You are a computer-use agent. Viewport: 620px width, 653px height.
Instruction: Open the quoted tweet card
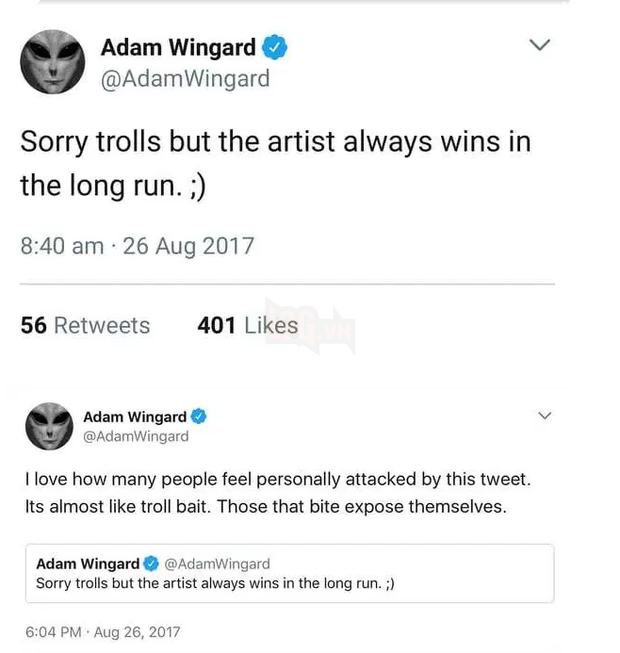pyautogui.click(x=290, y=573)
